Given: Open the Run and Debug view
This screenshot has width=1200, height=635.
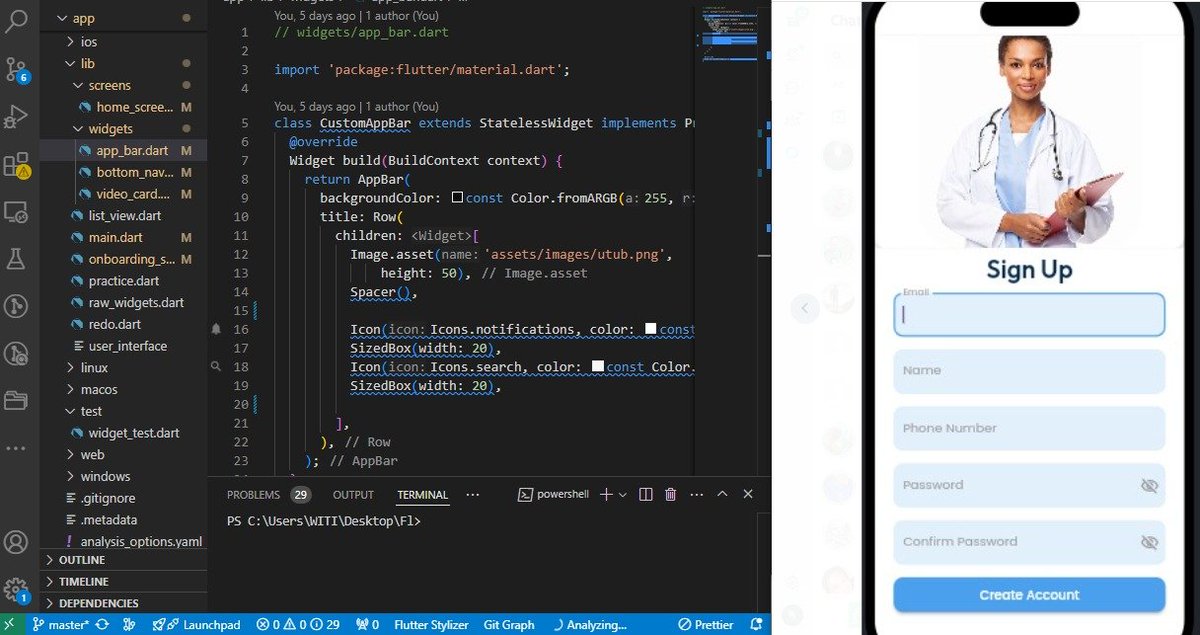Looking at the screenshot, I should (x=16, y=116).
